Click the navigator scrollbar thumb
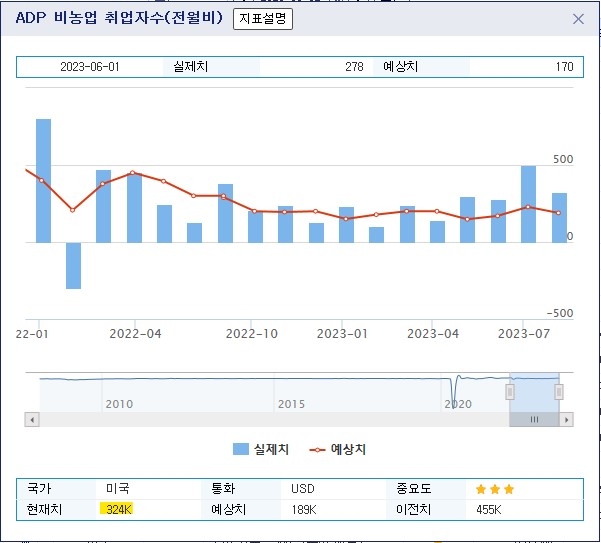601x543 pixels. tap(534, 420)
